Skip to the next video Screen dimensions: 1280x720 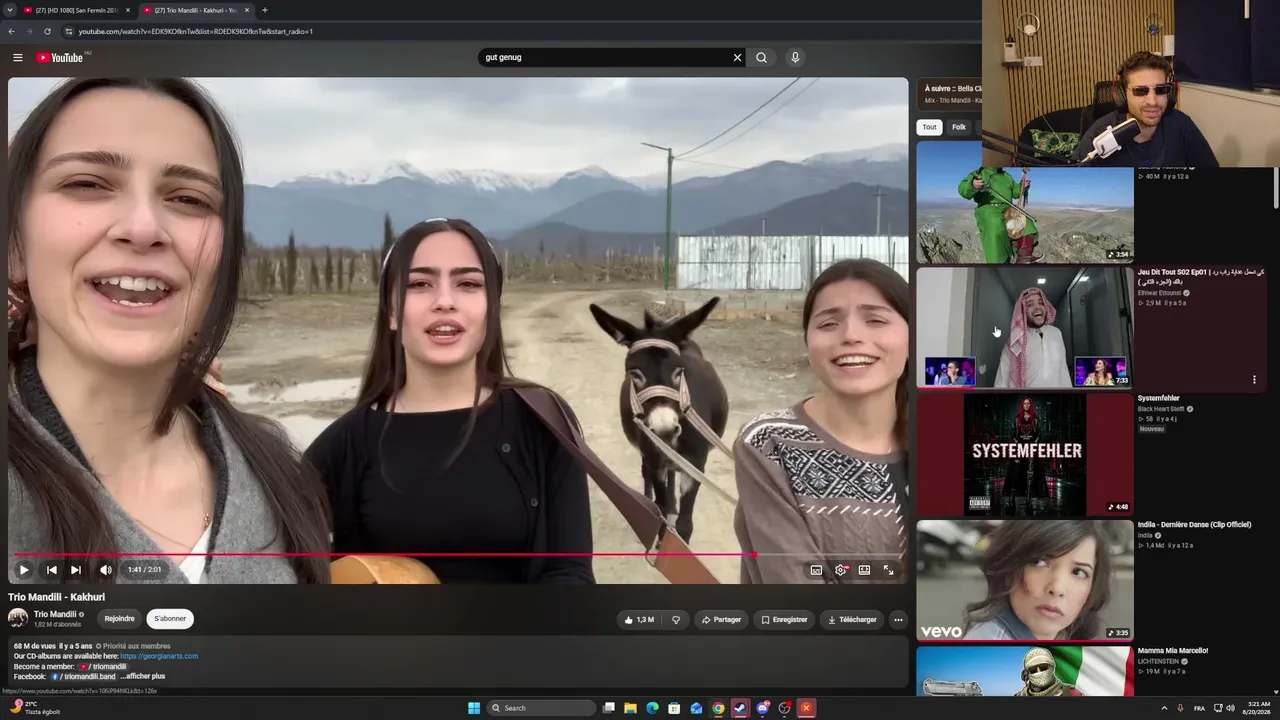click(x=76, y=570)
